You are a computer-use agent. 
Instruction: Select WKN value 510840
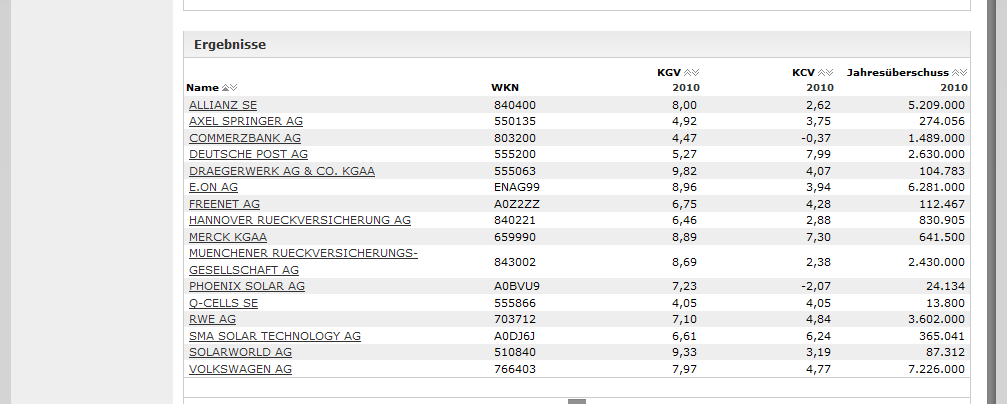(x=514, y=352)
